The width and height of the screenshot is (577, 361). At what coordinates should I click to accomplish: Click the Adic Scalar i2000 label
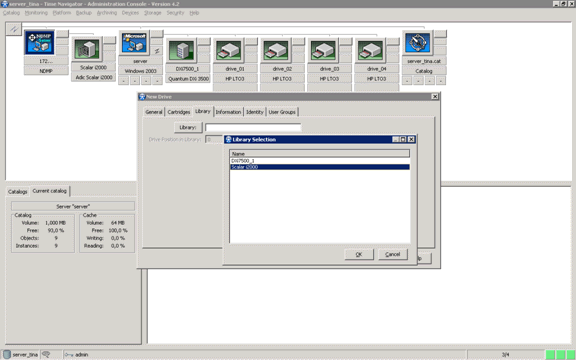(93, 77)
